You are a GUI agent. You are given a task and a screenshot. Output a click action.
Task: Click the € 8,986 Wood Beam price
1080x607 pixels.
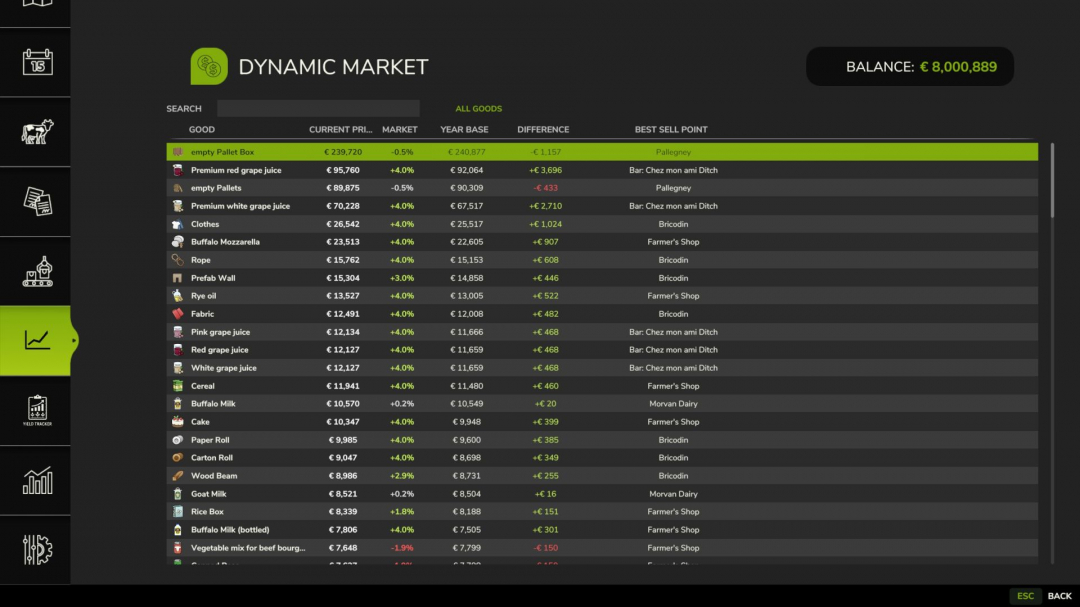point(342,475)
